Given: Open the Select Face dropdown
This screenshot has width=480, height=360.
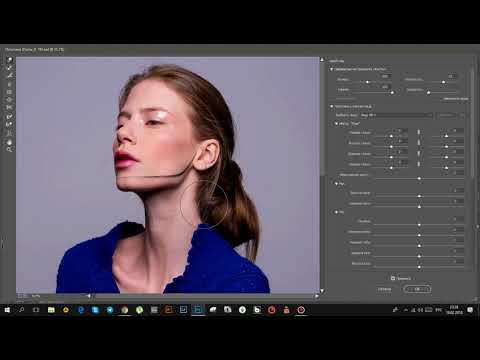Looking at the screenshot, I should pyautogui.click(x=396, y=115).
